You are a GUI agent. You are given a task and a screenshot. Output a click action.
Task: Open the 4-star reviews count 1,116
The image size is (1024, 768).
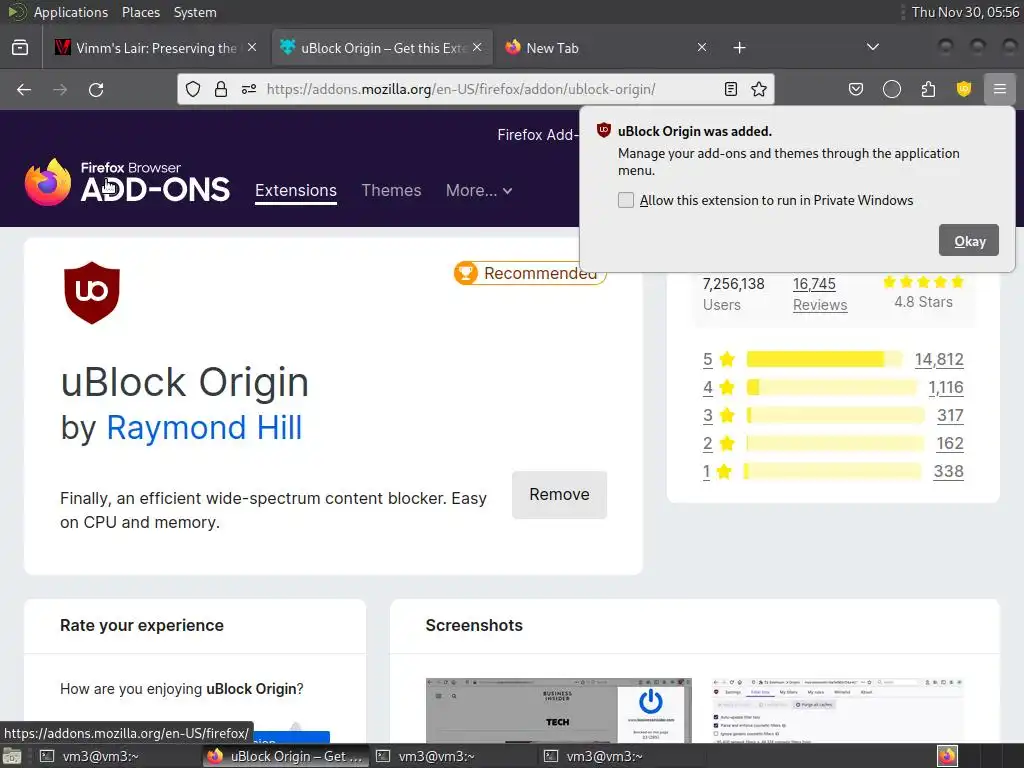tap(946, 387)
